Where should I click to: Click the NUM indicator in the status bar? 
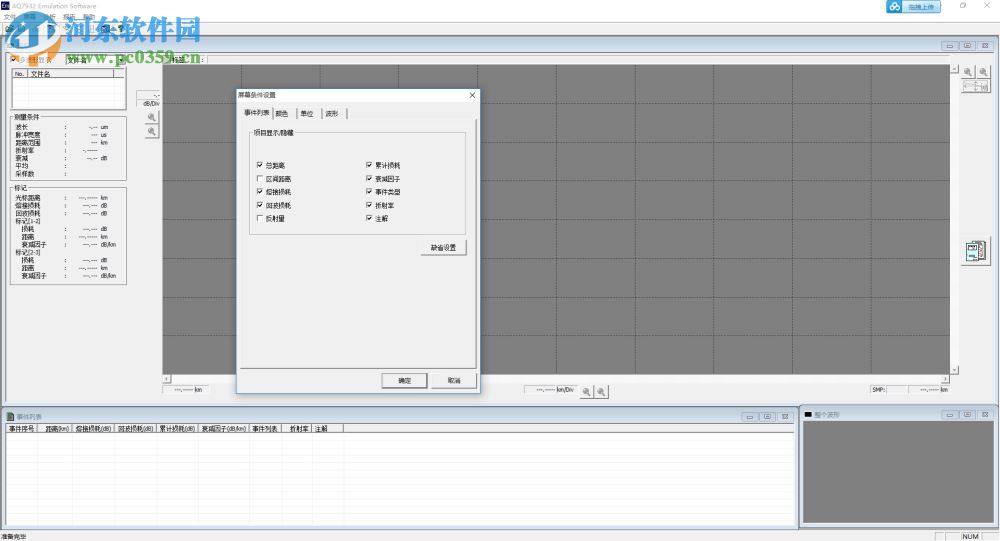(x=971, y=537)
